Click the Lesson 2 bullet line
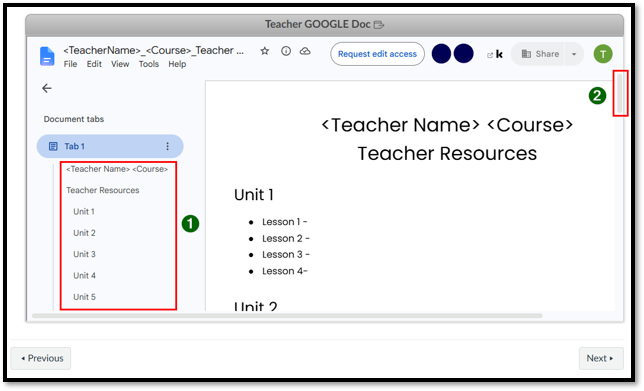This screenshot has width=644, height=391. click(286, 238)
